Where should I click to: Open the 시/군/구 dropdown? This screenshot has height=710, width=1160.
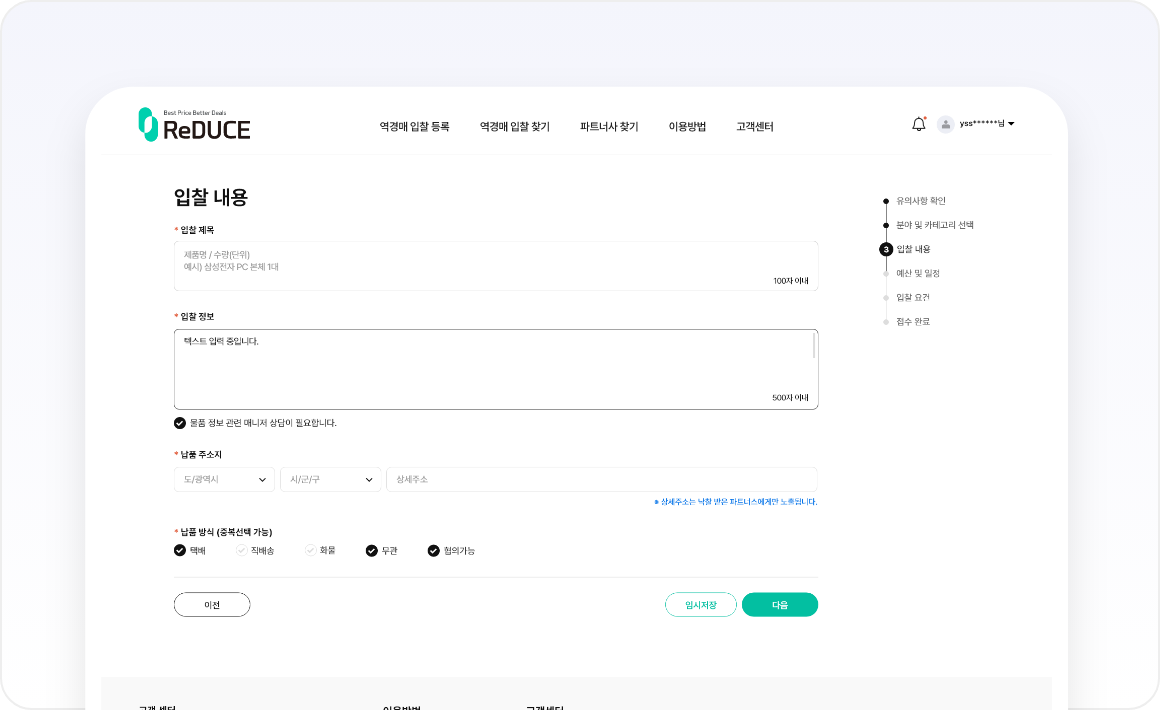coord(330,480)
